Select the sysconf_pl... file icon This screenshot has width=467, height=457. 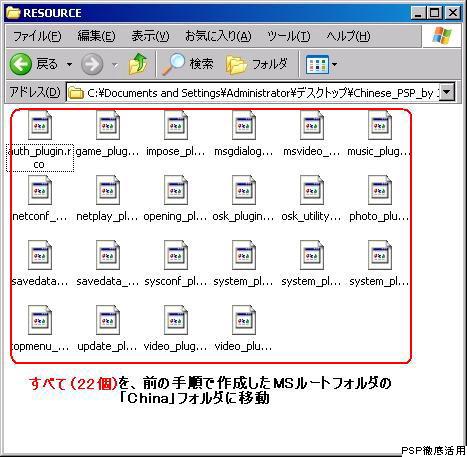[x=176, y=255]
